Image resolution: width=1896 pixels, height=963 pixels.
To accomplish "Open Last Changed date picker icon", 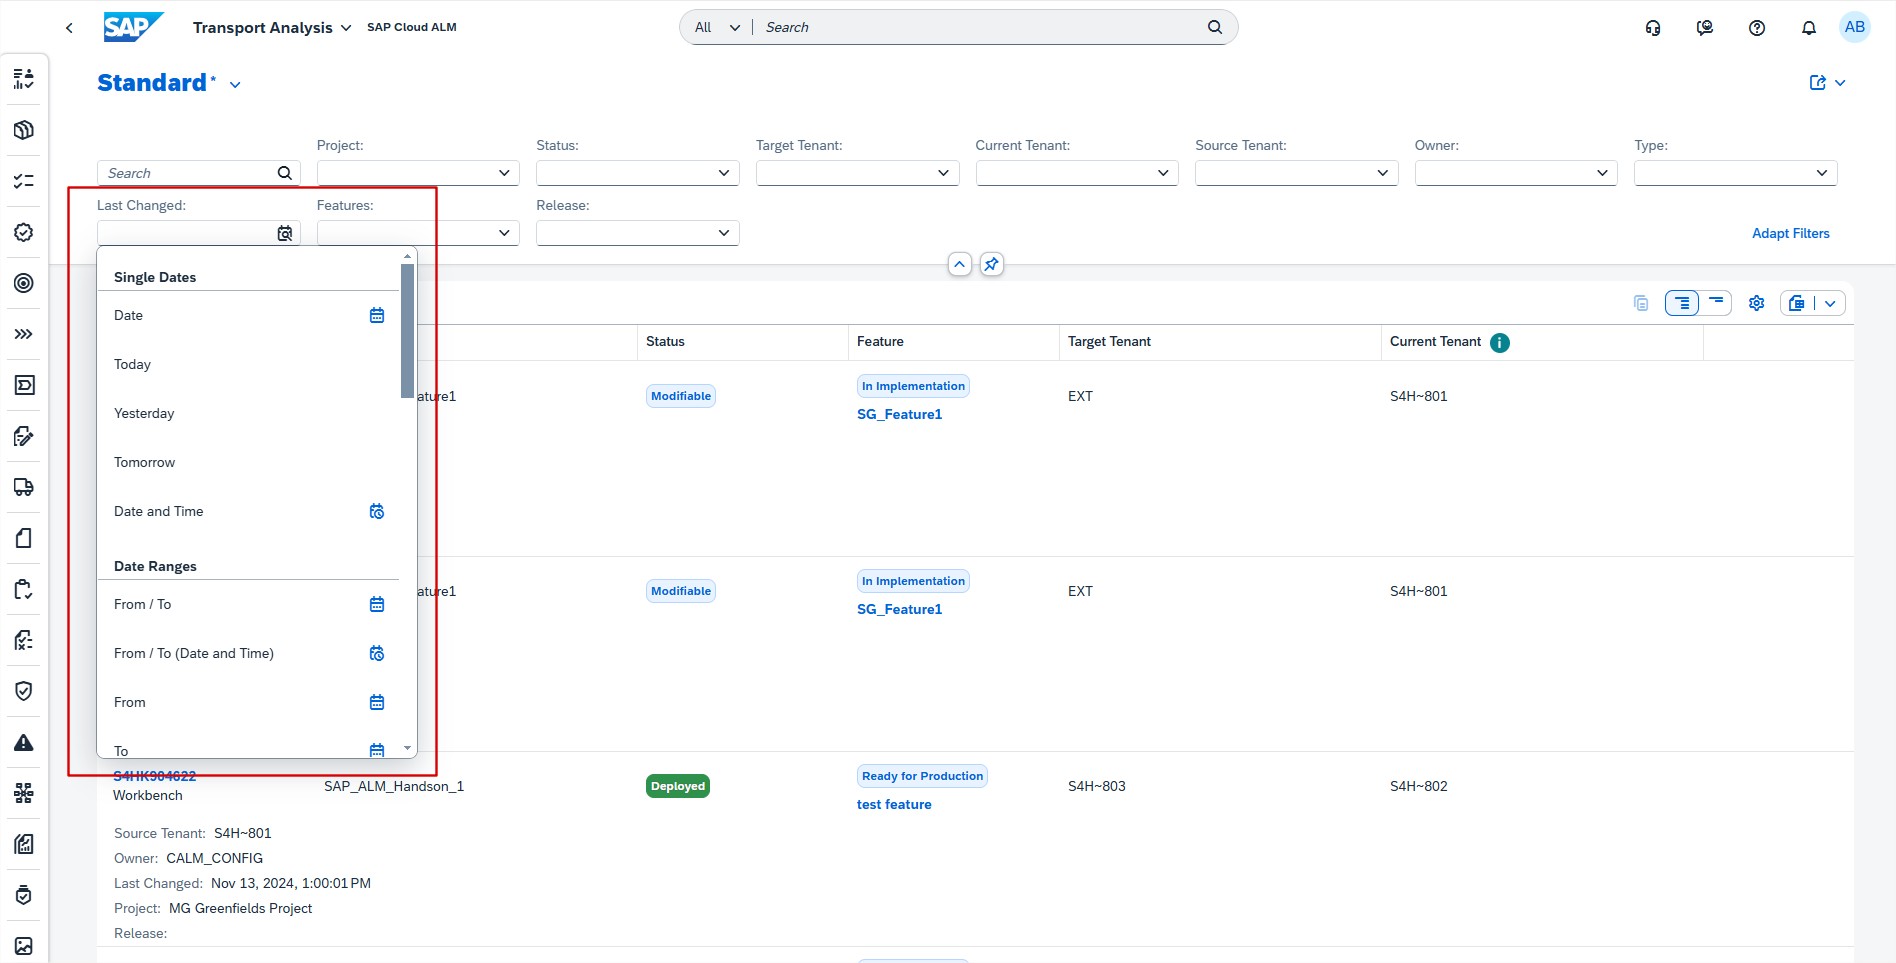I will (x=285, y=233).
